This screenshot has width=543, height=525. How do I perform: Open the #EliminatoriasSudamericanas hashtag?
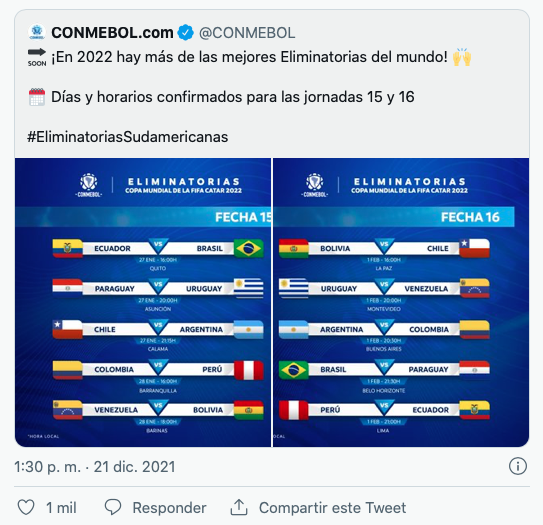127,137
